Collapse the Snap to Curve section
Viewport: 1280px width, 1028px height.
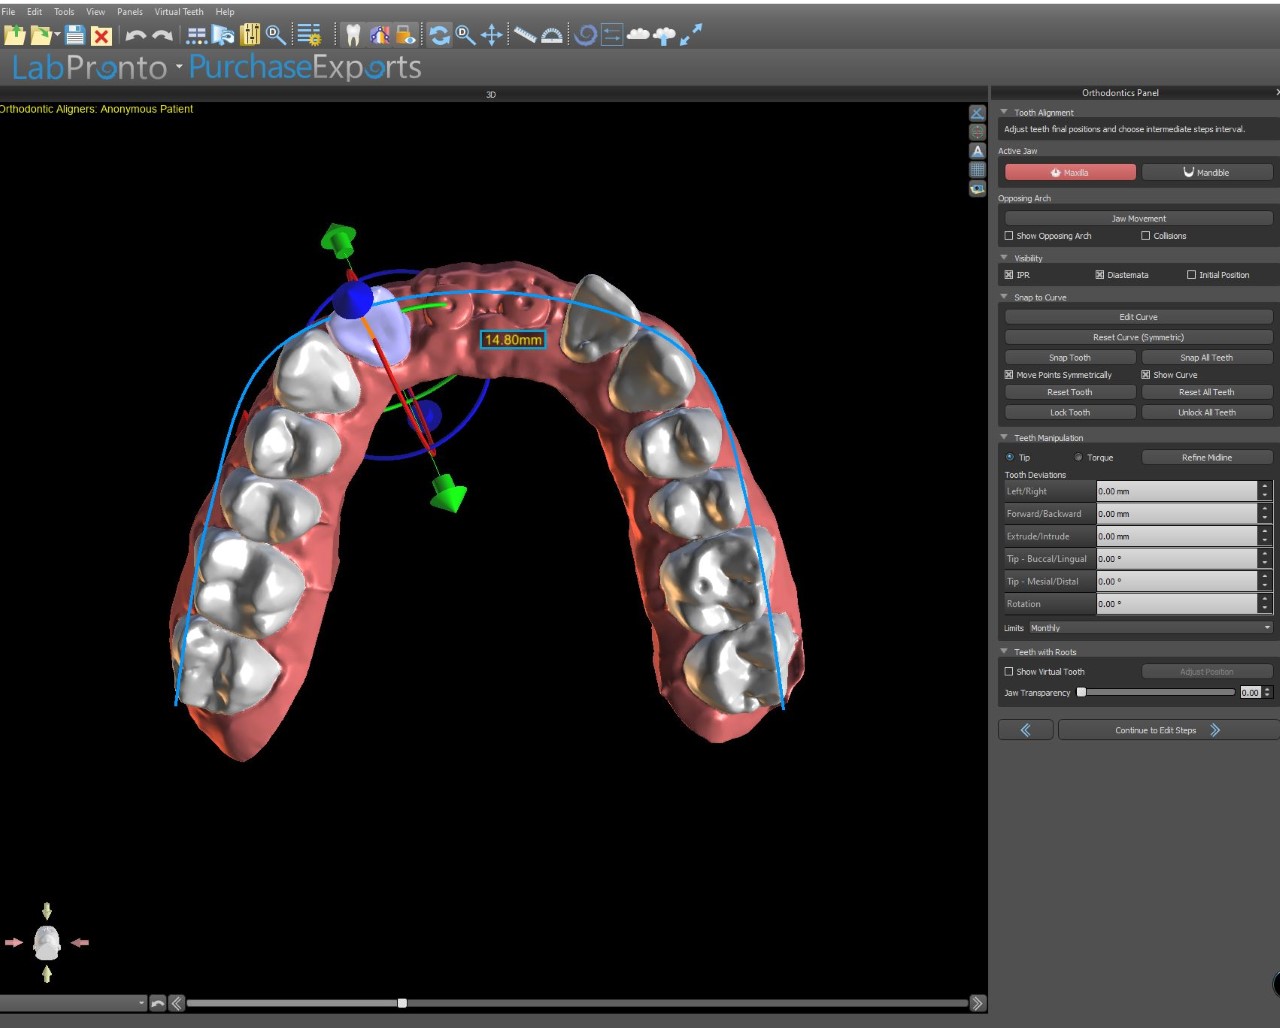pos(1004,297)
